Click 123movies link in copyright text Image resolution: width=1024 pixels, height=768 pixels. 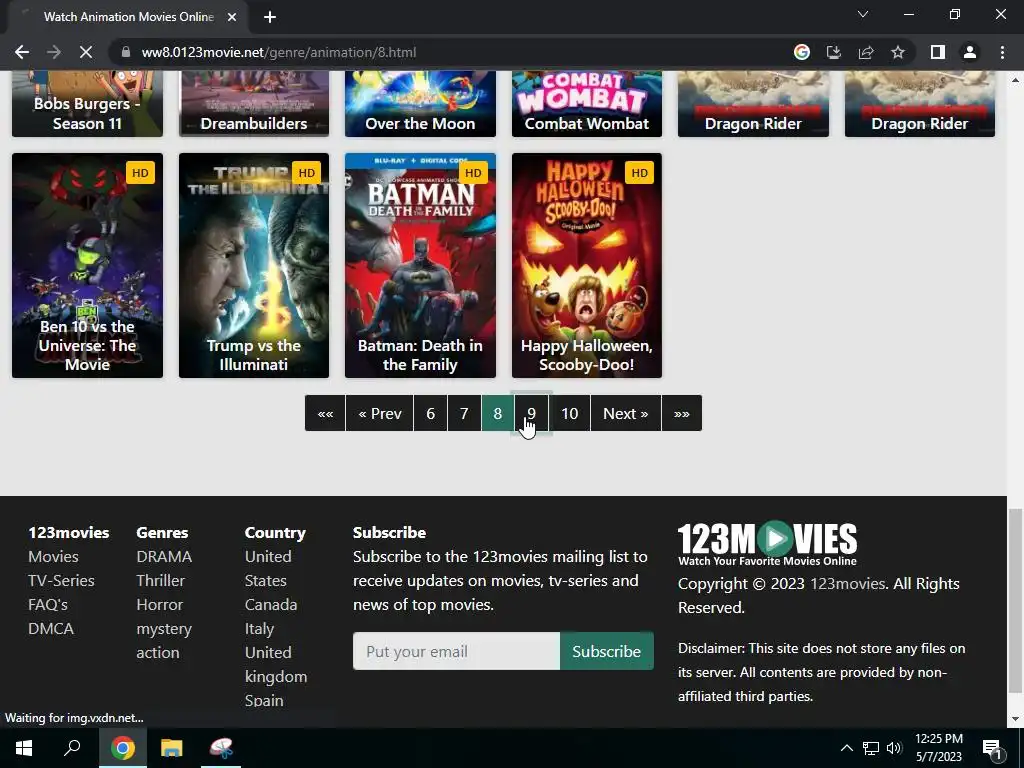click(848, 584)
